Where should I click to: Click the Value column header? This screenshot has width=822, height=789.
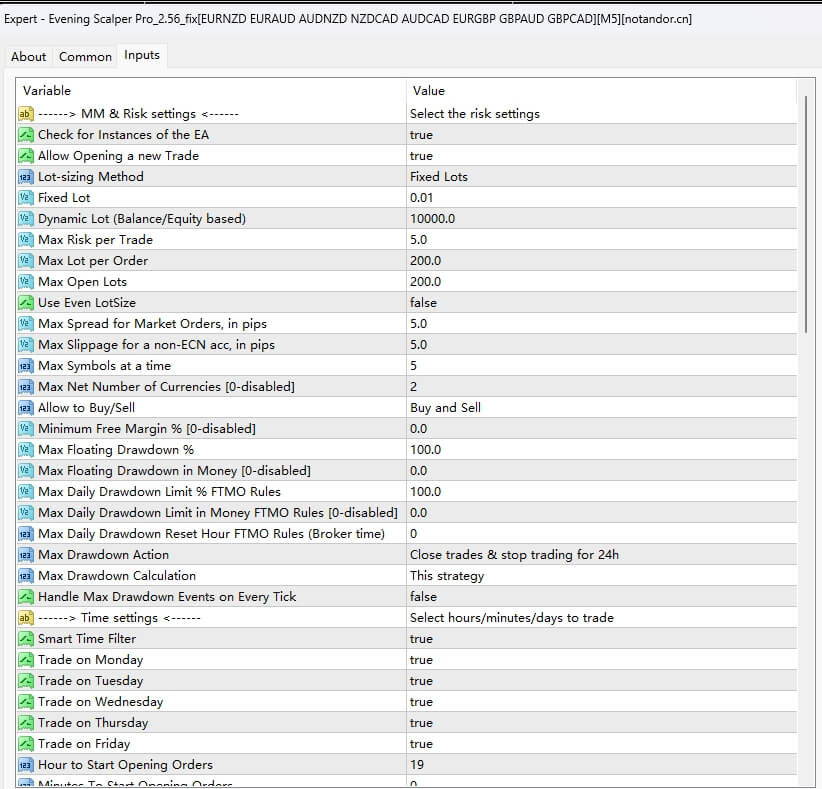(x=600, y=91)
